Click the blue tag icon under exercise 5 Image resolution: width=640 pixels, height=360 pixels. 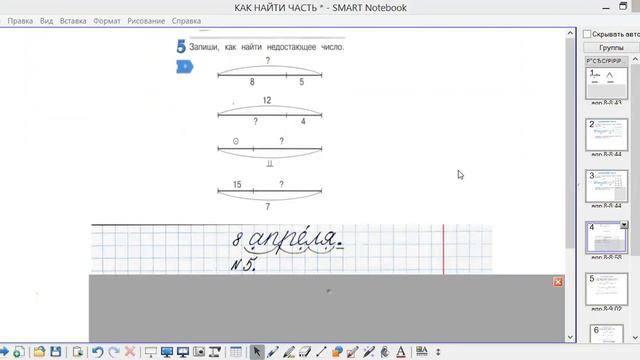click(184, 67)
